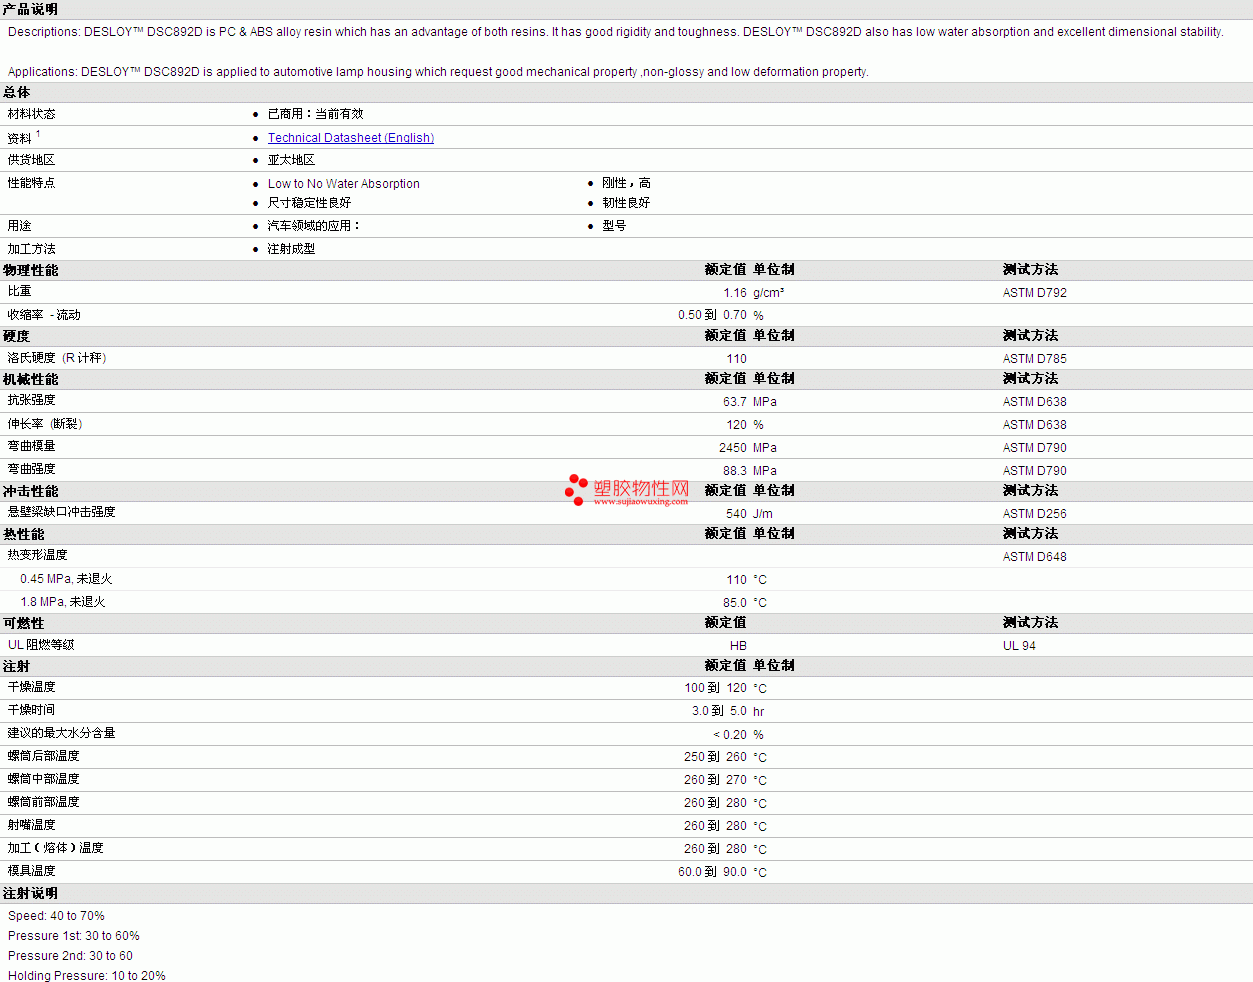
Task: Select the 螺筒前部温度 row label
Action: point(44,802)
